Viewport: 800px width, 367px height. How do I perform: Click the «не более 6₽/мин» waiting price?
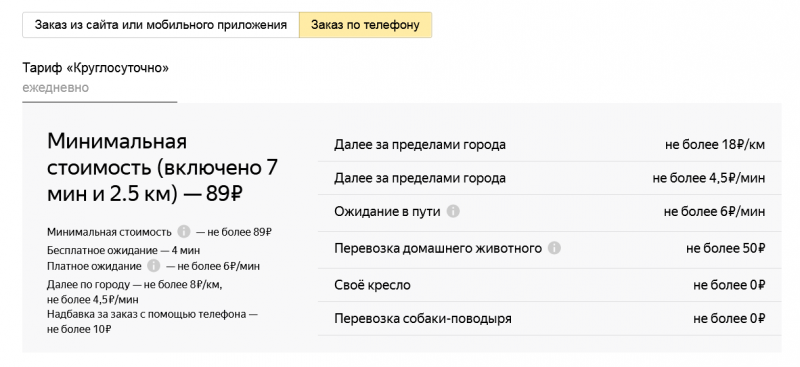(x=714, y=211)
